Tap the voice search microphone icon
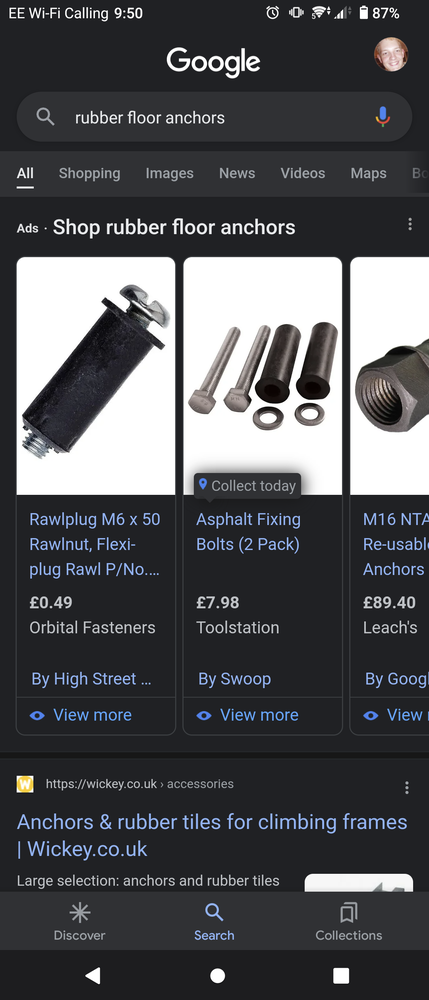This screenshot has width=429, height=1000. click(382, 117)
